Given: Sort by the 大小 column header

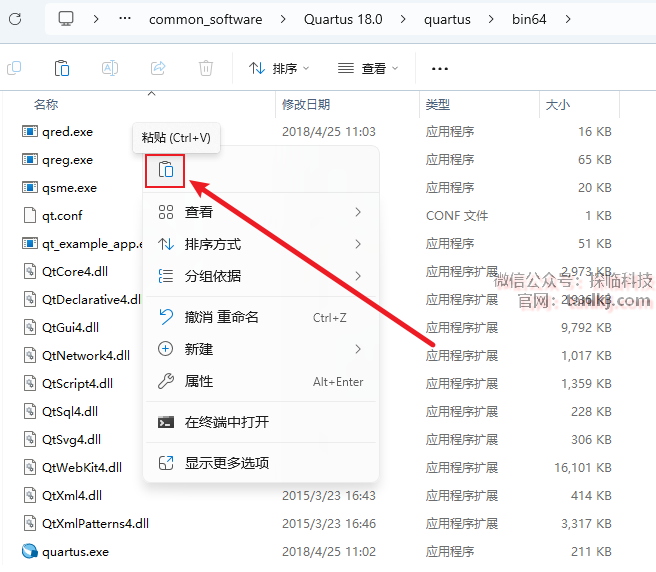Looking at the screenshot, I should click(x=558, y=104).
